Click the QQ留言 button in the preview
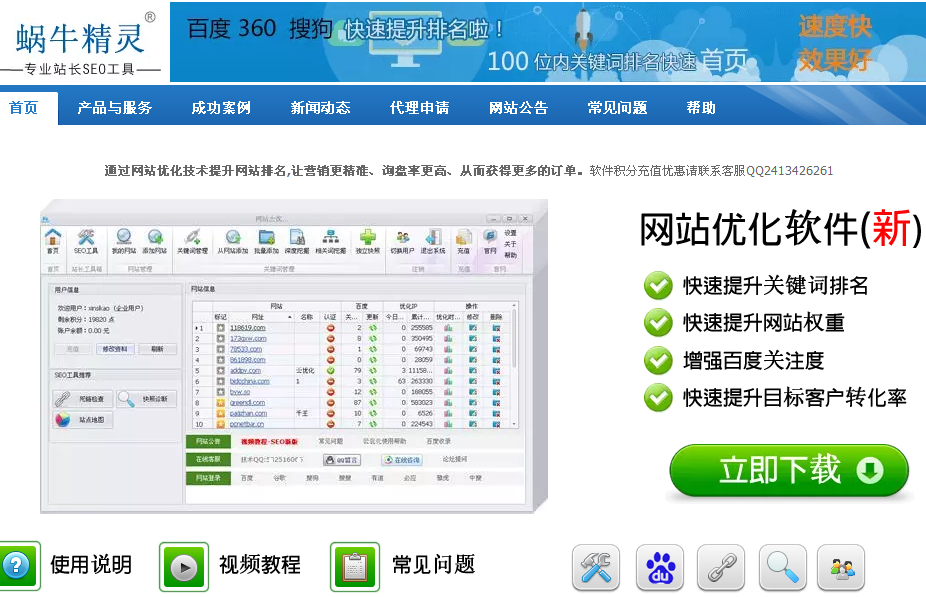This screenshot has width=926, height=597. click(x=343, y=460)
